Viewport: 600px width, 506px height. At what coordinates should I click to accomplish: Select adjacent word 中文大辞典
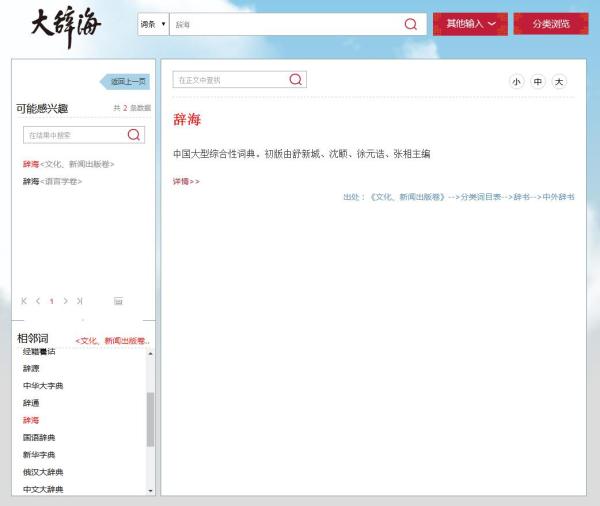tap(43, 489)
